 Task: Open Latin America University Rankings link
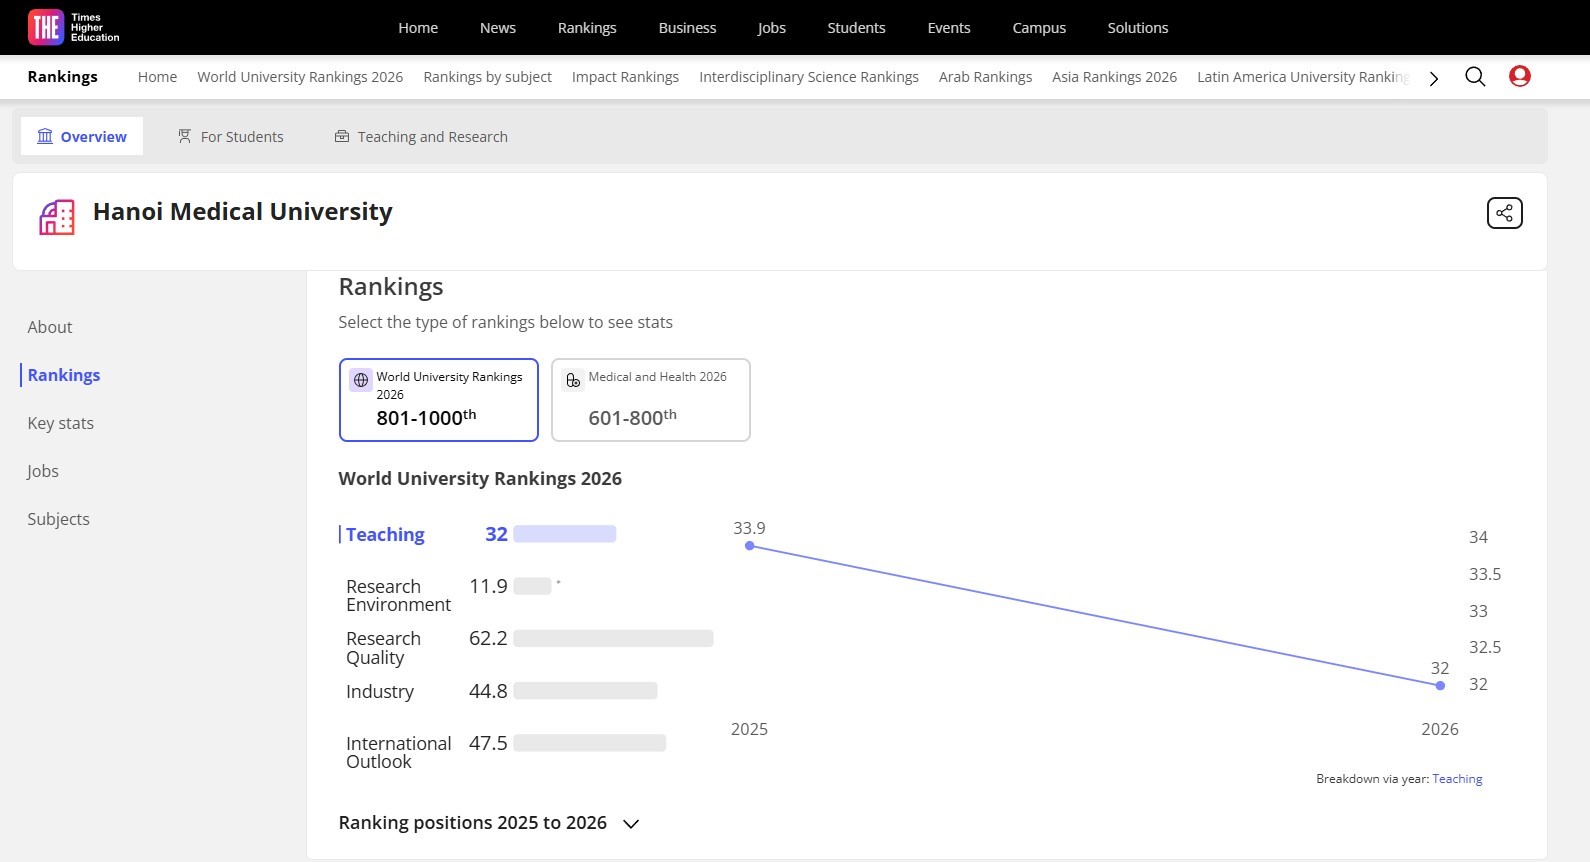(x=1303, y=77)
